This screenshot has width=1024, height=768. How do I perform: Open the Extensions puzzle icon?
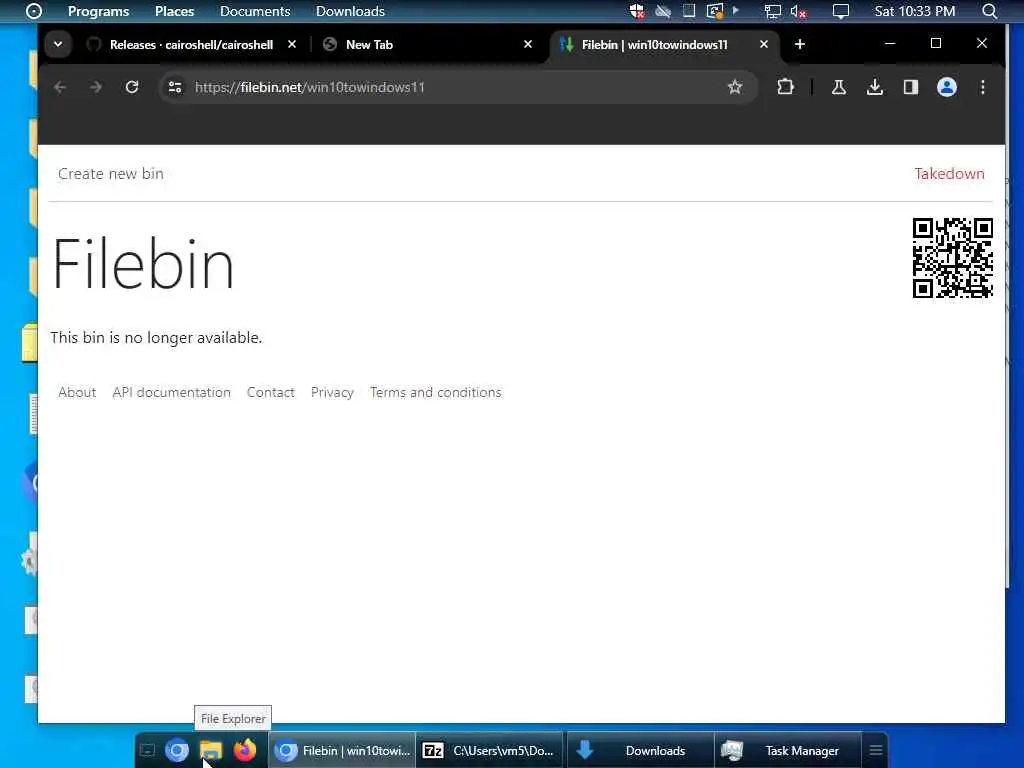tap(785, 87)
